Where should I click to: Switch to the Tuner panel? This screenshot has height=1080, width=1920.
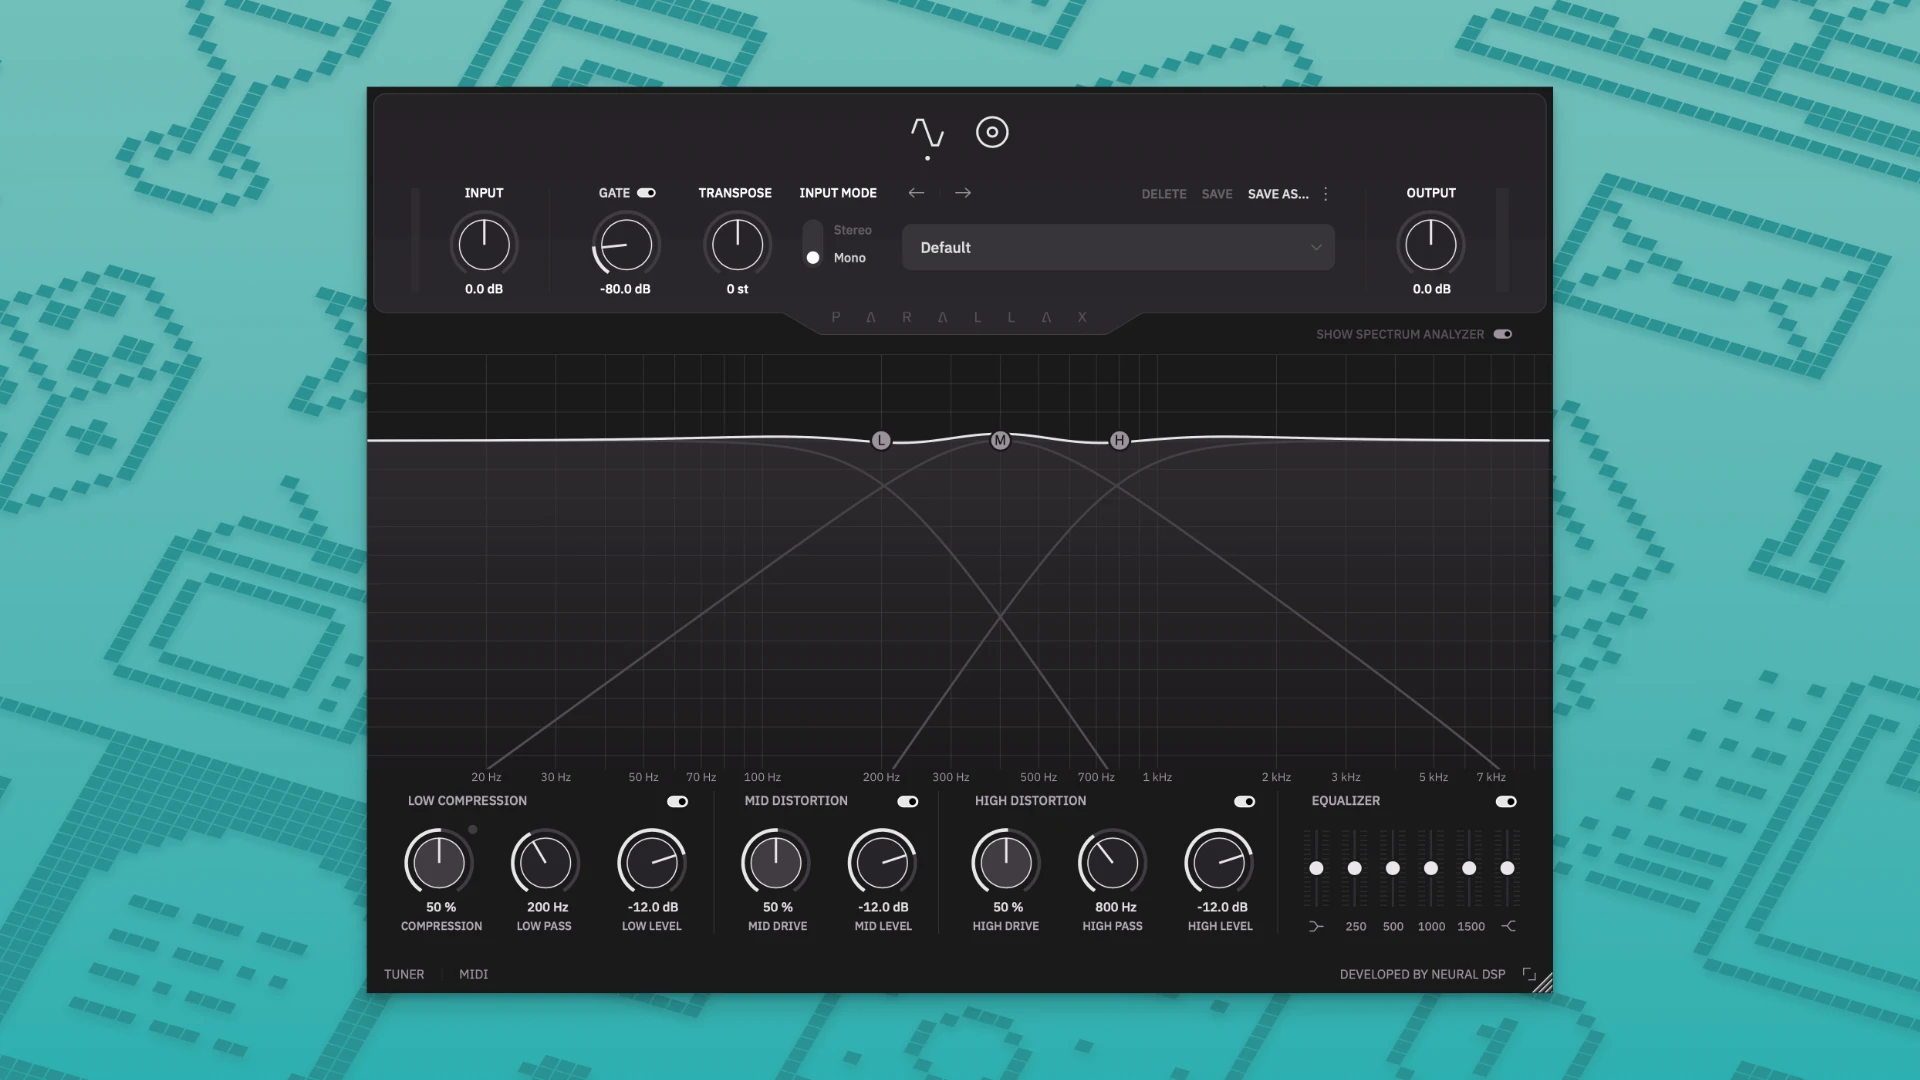click(x=403, y=973)
